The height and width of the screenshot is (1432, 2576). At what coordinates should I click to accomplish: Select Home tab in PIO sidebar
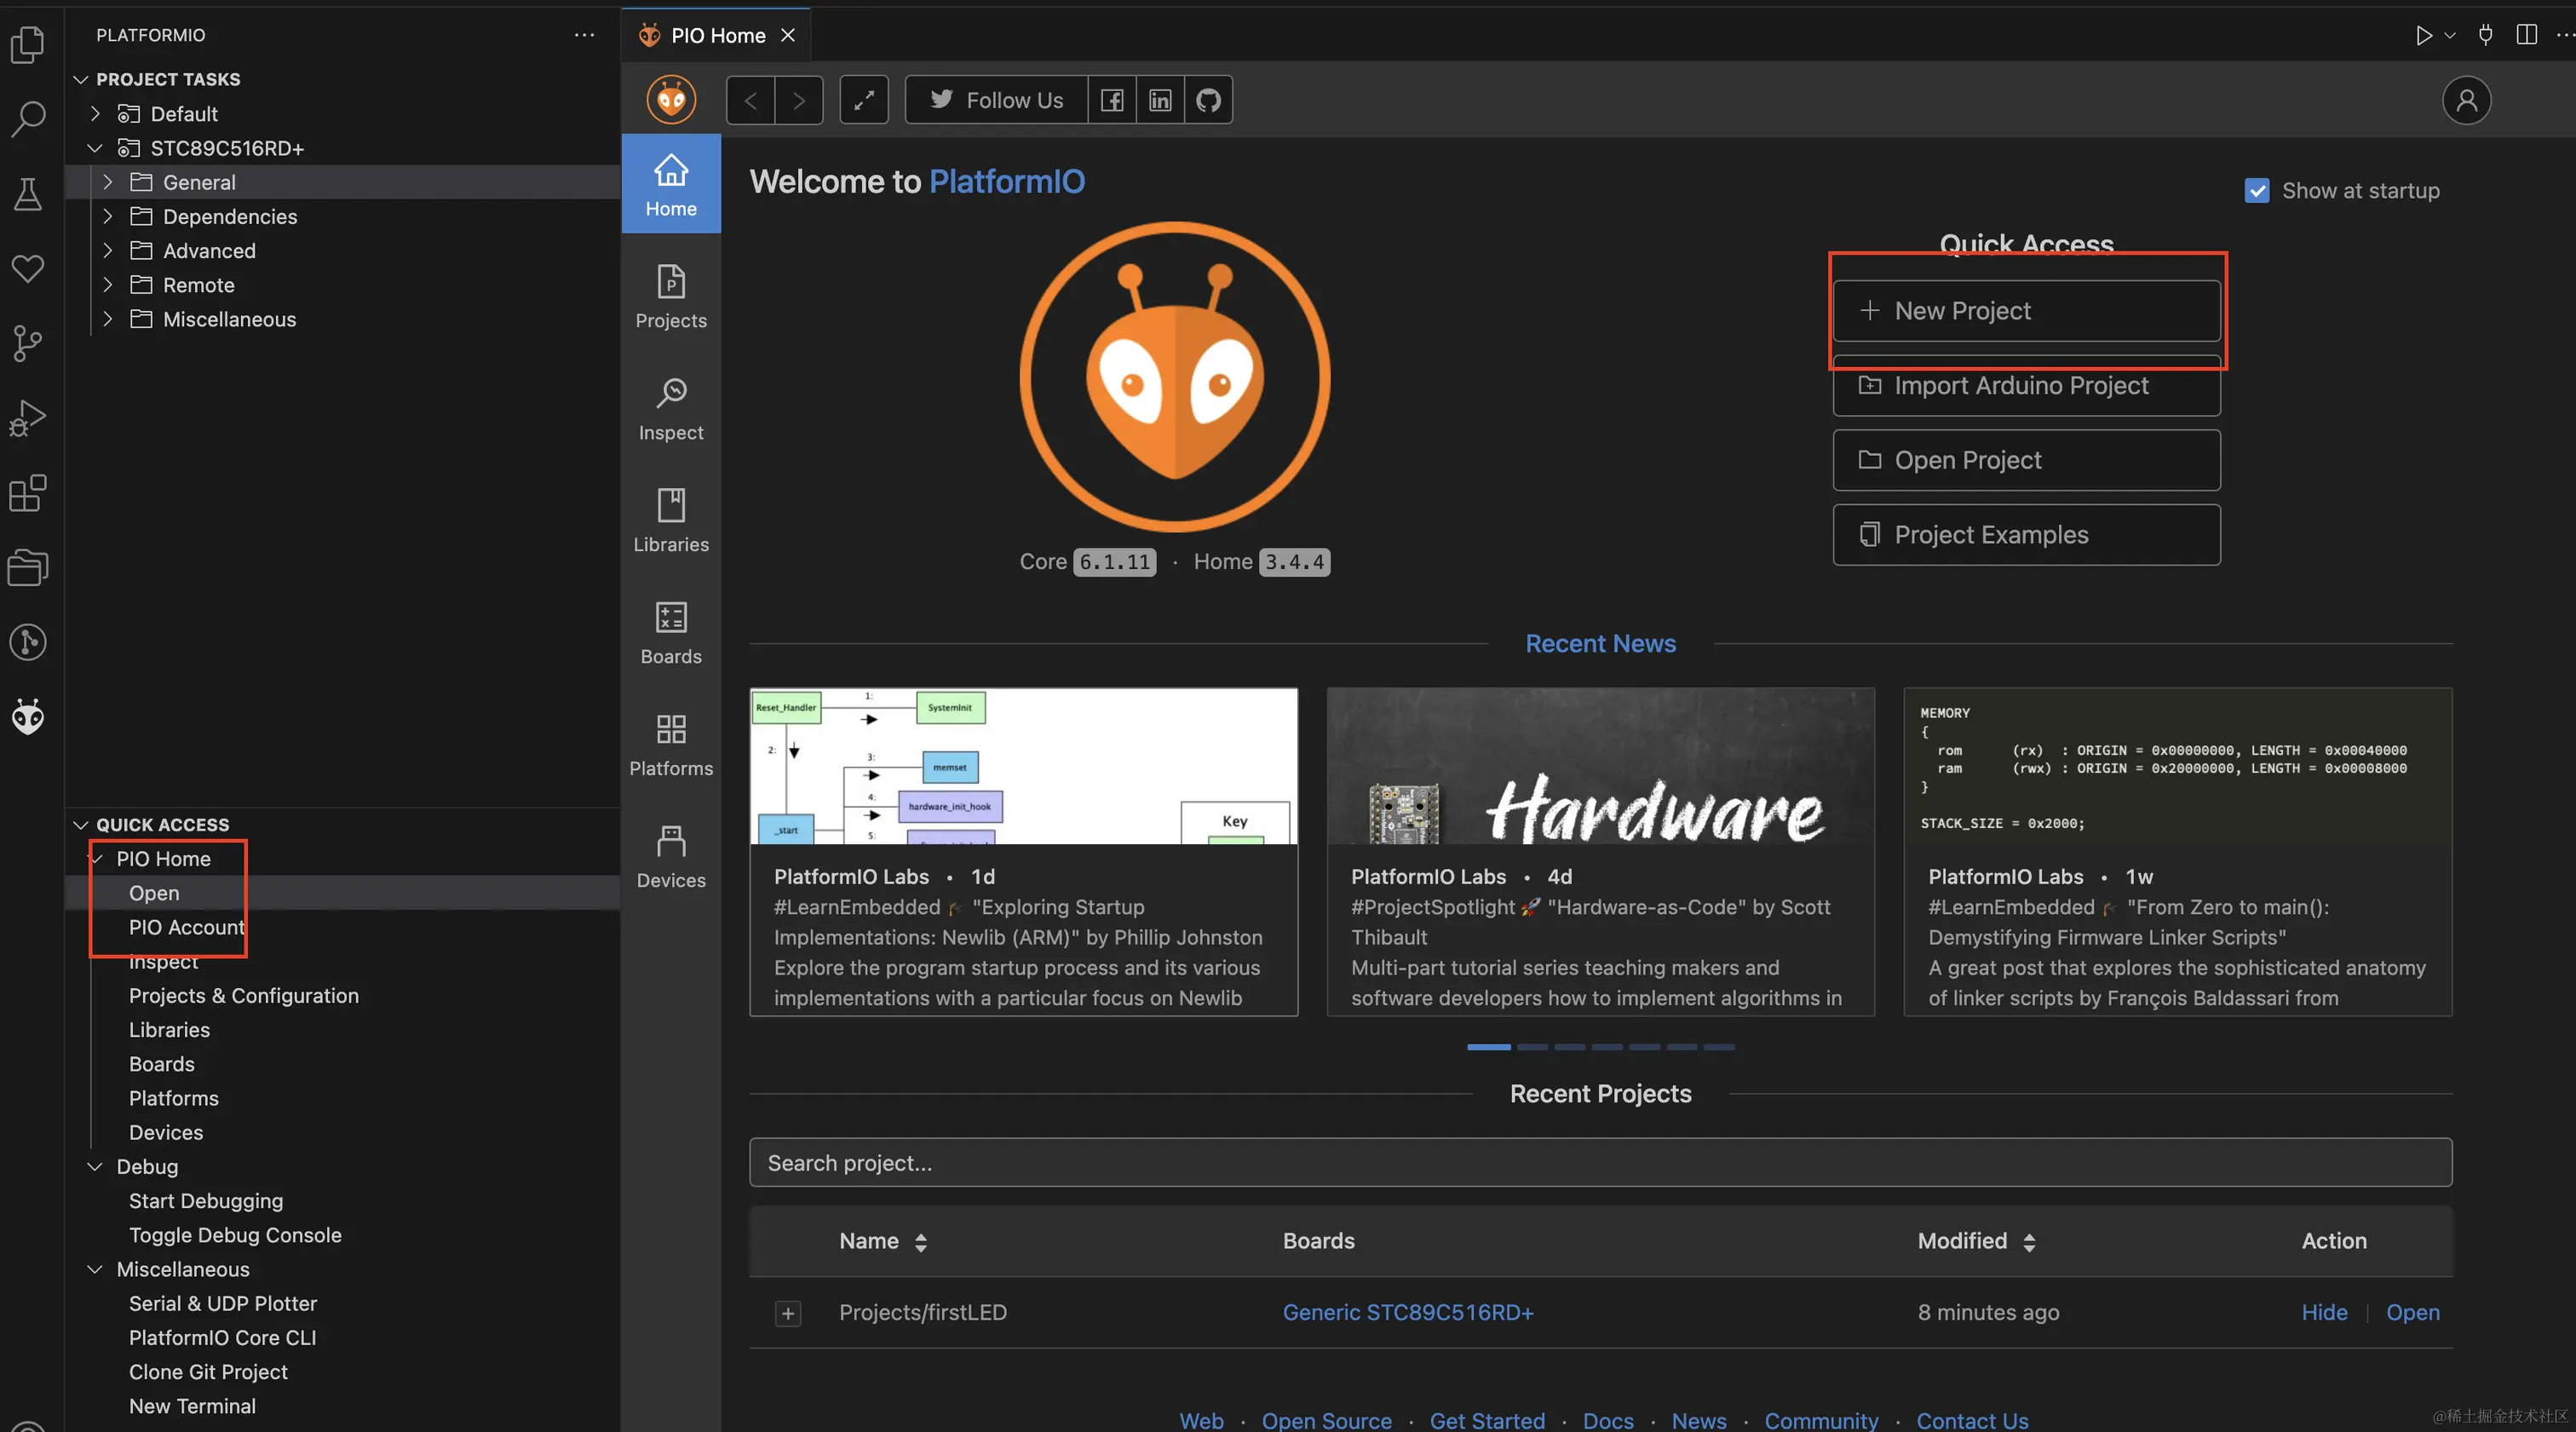point(670,185)
